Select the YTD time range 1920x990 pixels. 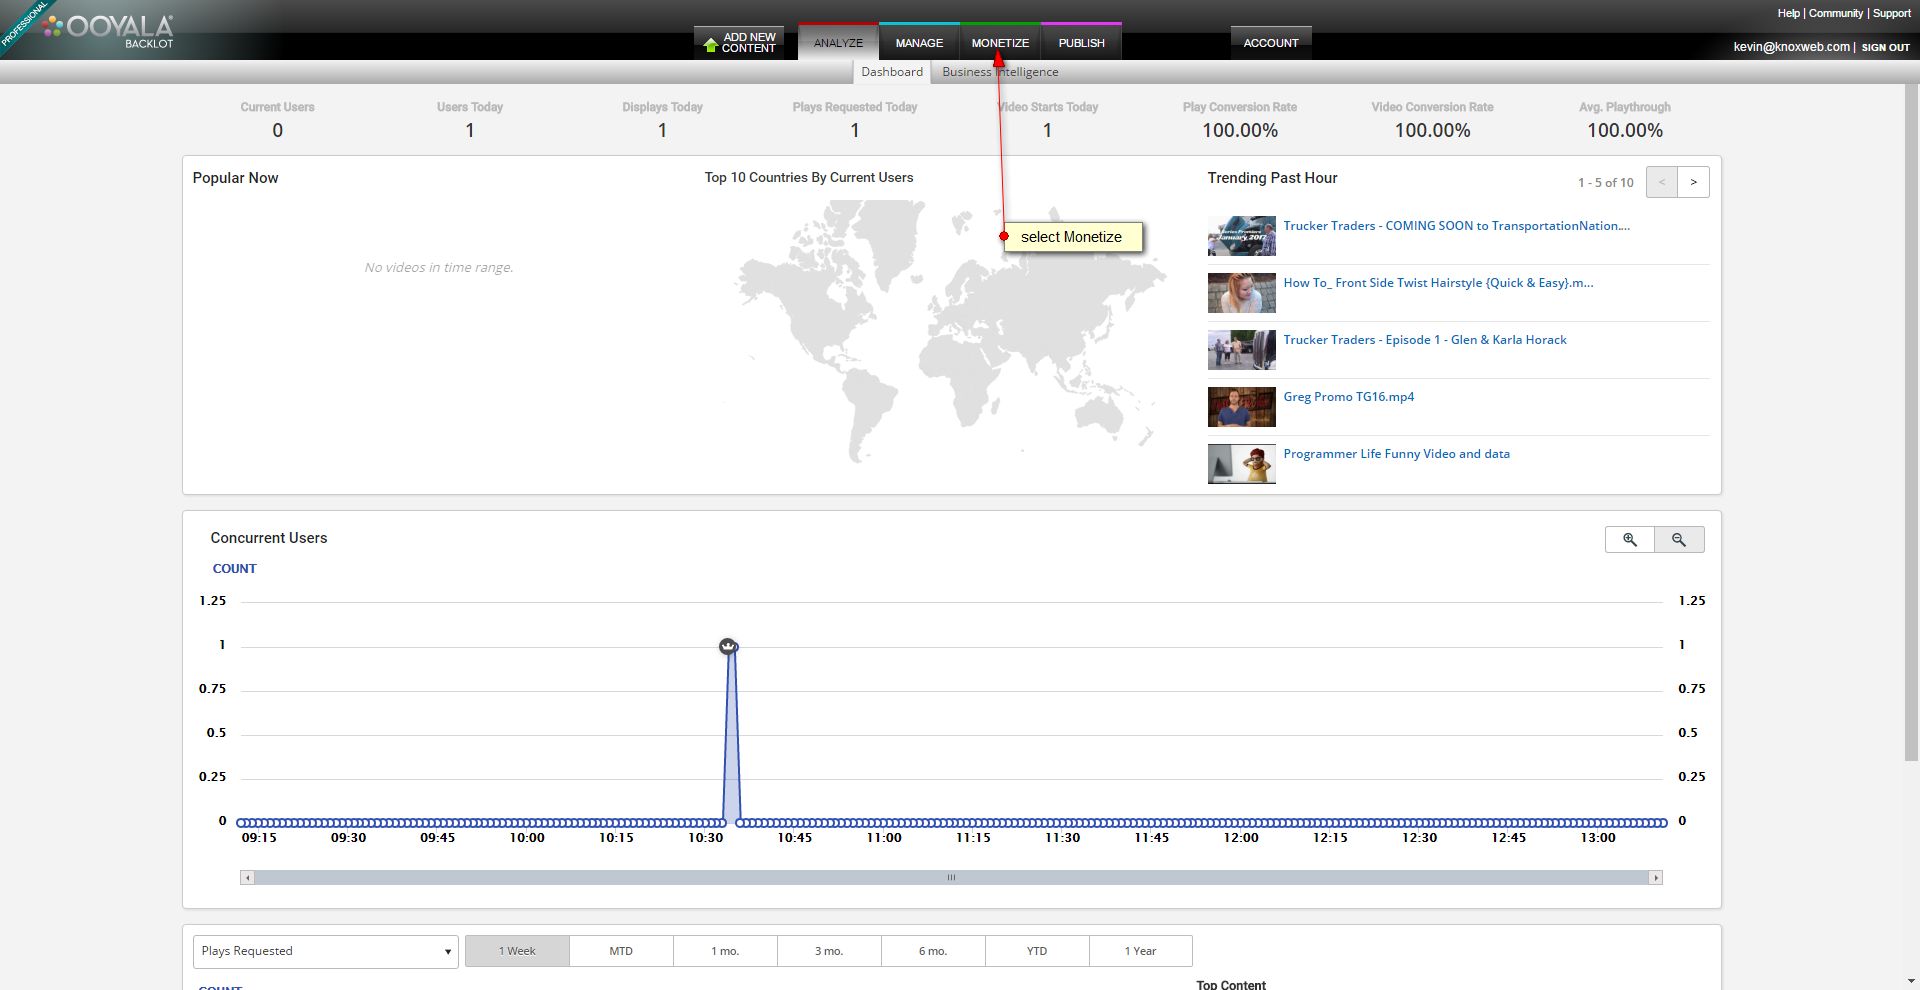(x=1037, y=951)
